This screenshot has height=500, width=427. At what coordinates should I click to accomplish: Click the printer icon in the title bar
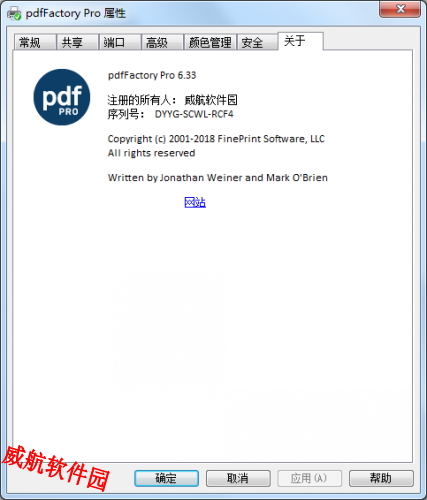(14, 13)
